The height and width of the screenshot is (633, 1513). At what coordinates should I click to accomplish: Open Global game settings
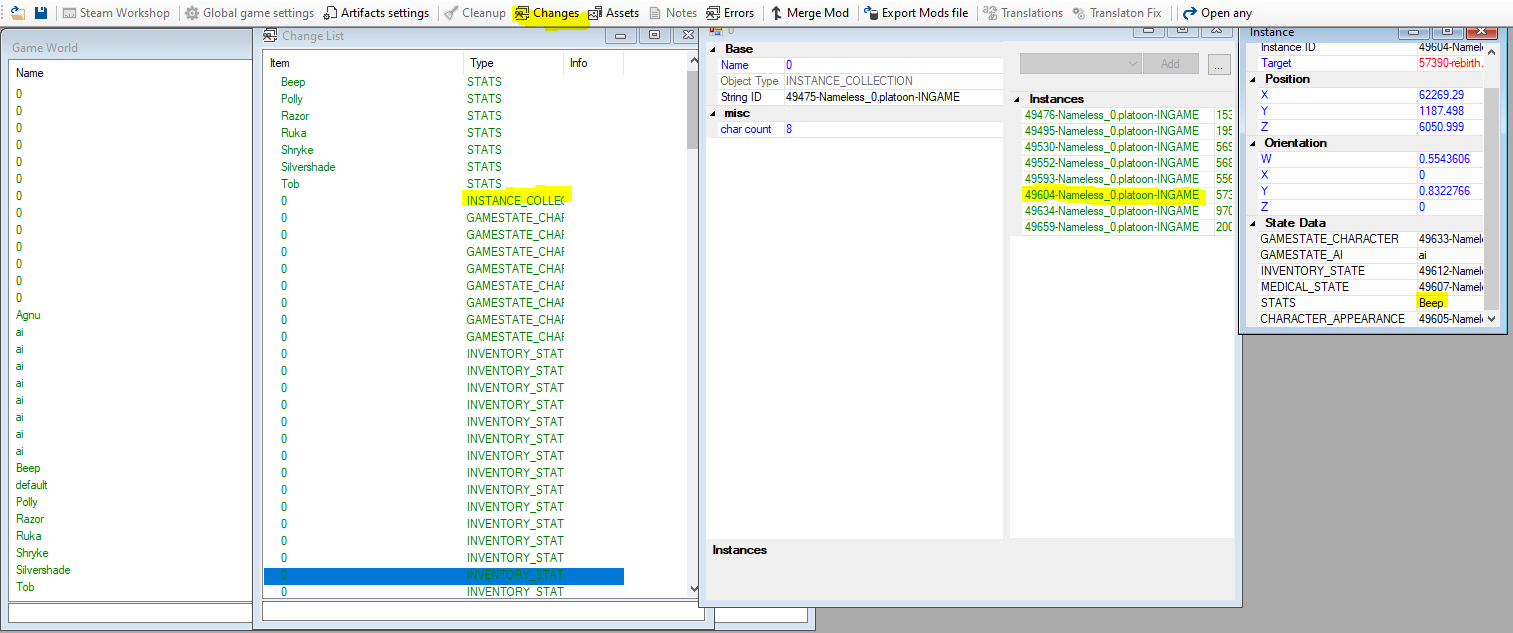pyautogui.click(x=250, y=13)
